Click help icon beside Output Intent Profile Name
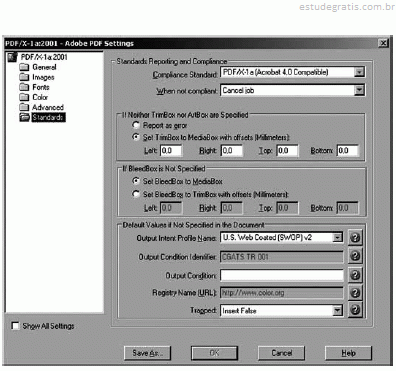Image resolution: width=396 pixels, height=371 pixels. point(355,238)
